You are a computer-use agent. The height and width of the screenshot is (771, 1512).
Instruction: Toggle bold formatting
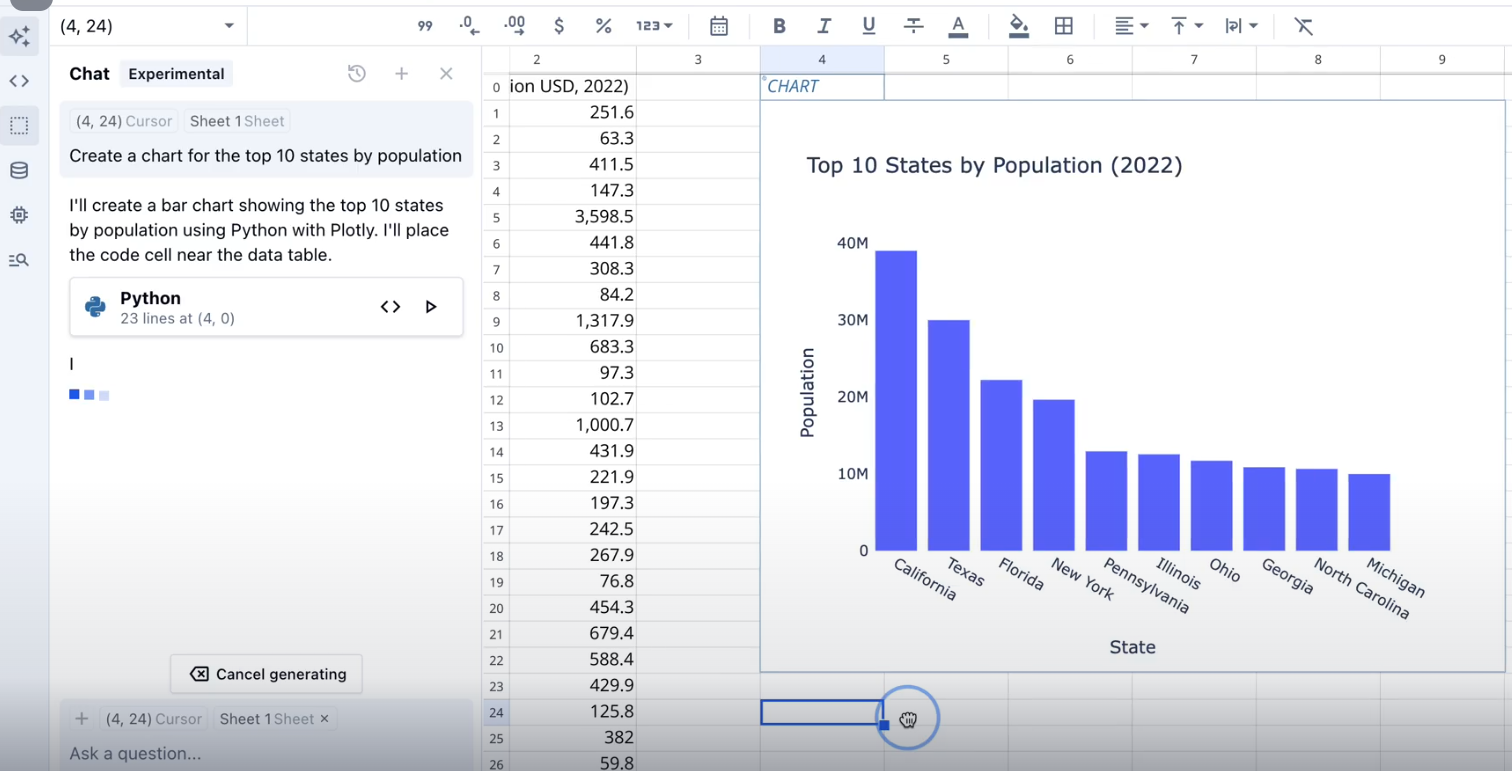point(779,26)
